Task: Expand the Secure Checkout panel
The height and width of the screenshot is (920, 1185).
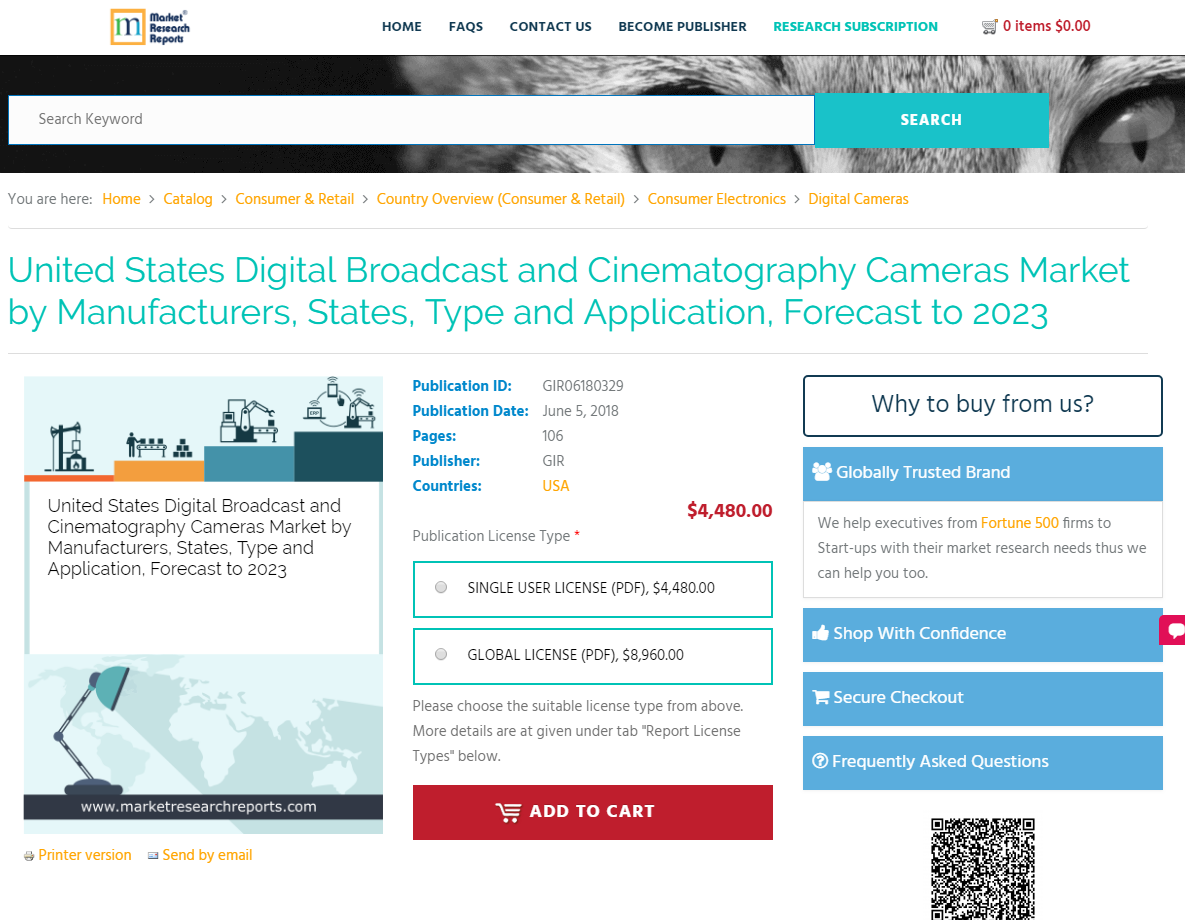Action: 982,699
